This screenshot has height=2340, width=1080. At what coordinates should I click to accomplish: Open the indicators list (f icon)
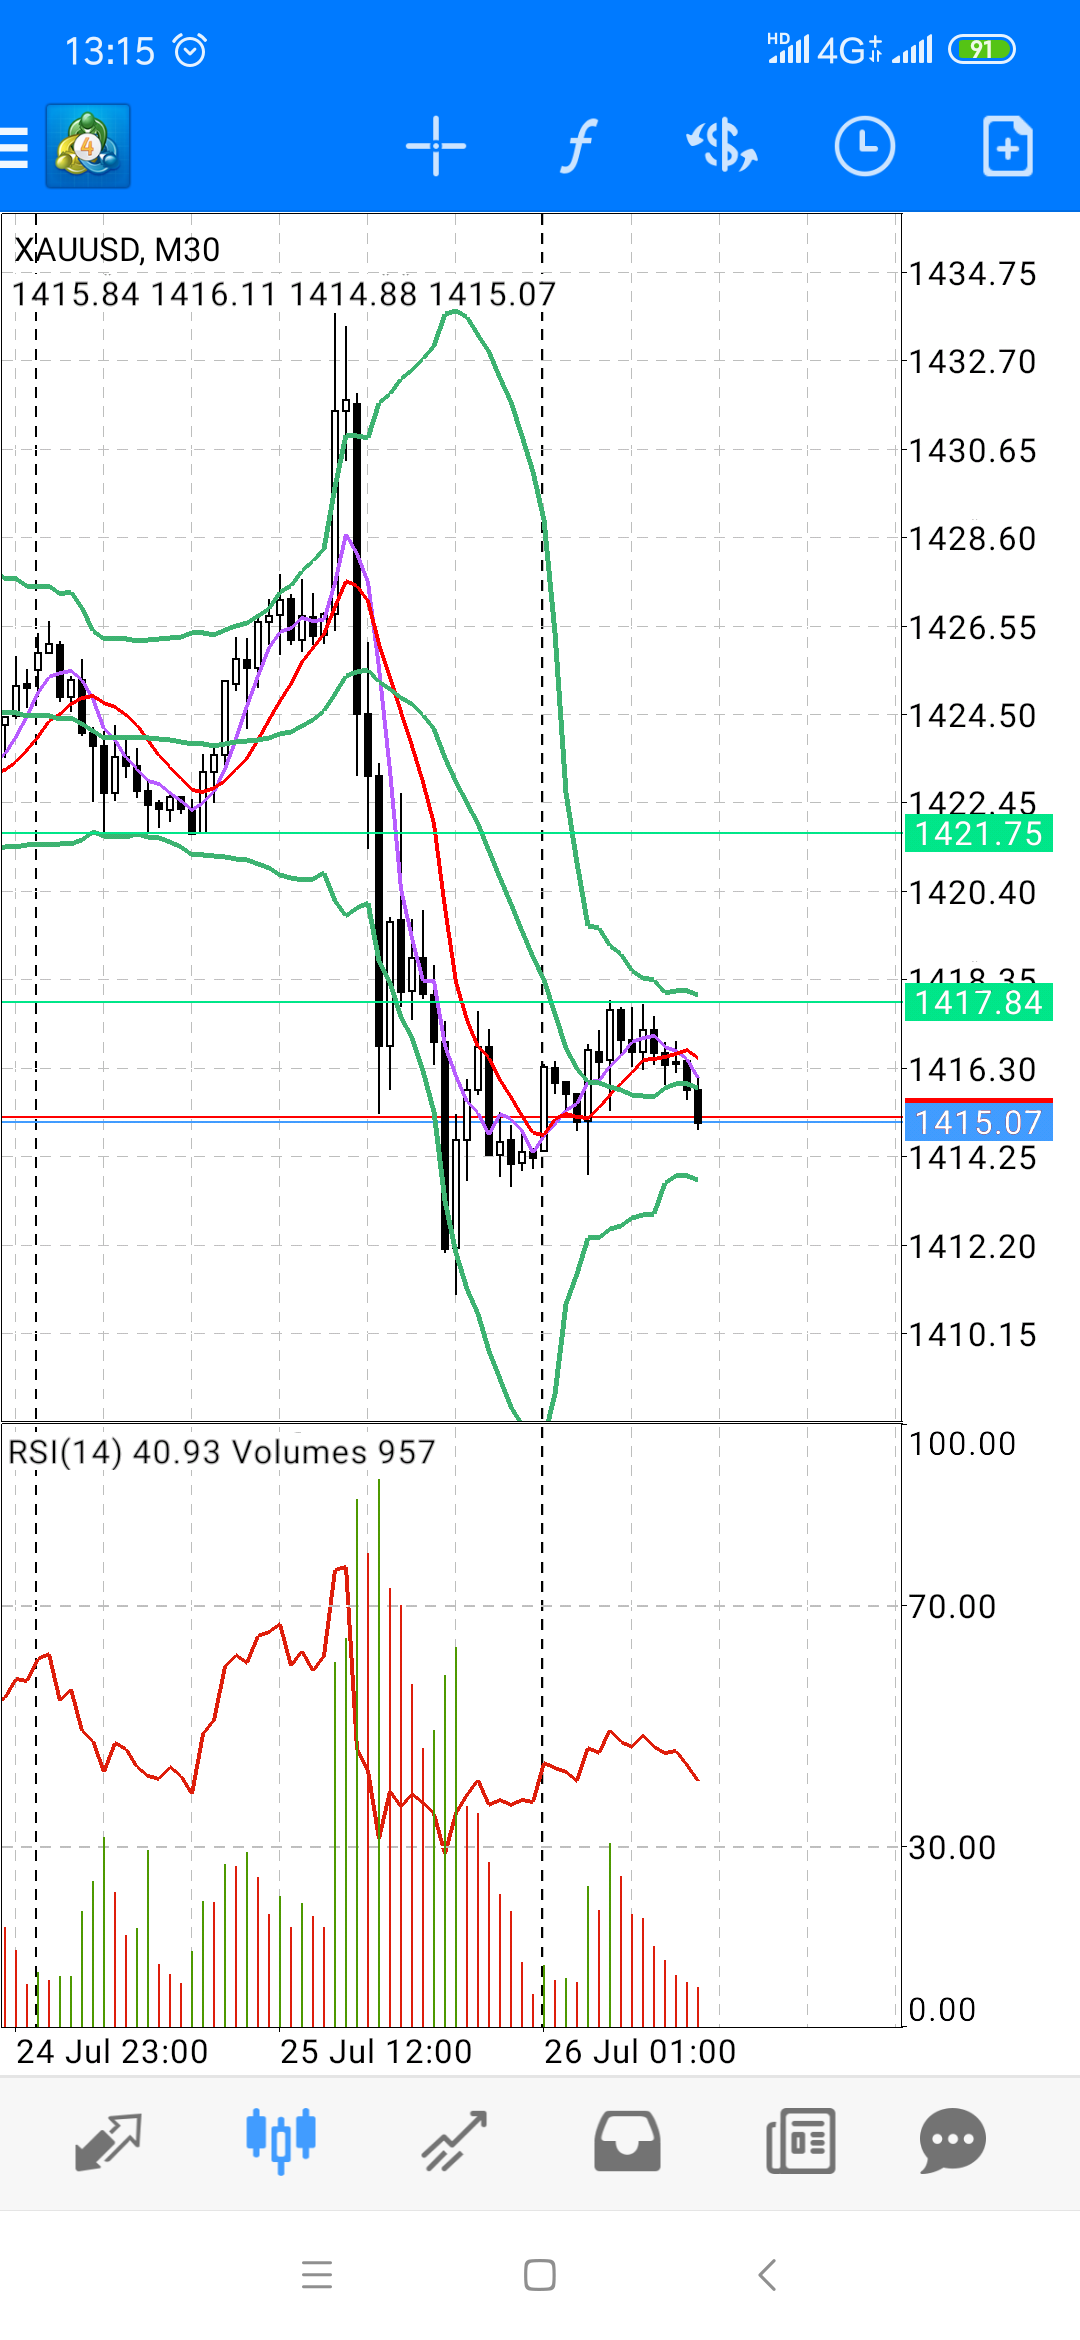coord(578,146)
